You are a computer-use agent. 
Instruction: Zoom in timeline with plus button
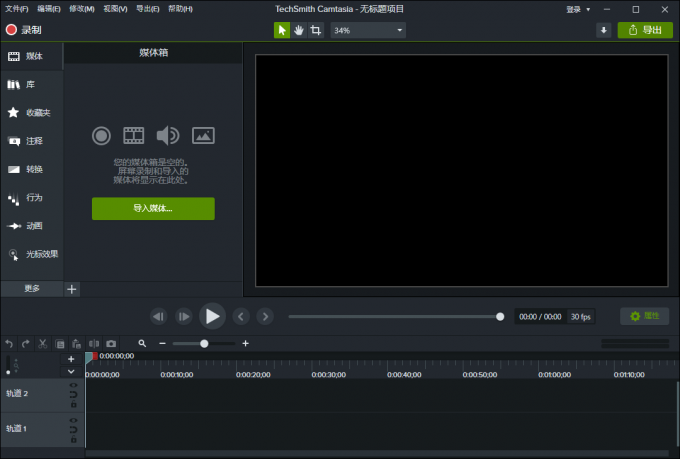click(245, 344)
